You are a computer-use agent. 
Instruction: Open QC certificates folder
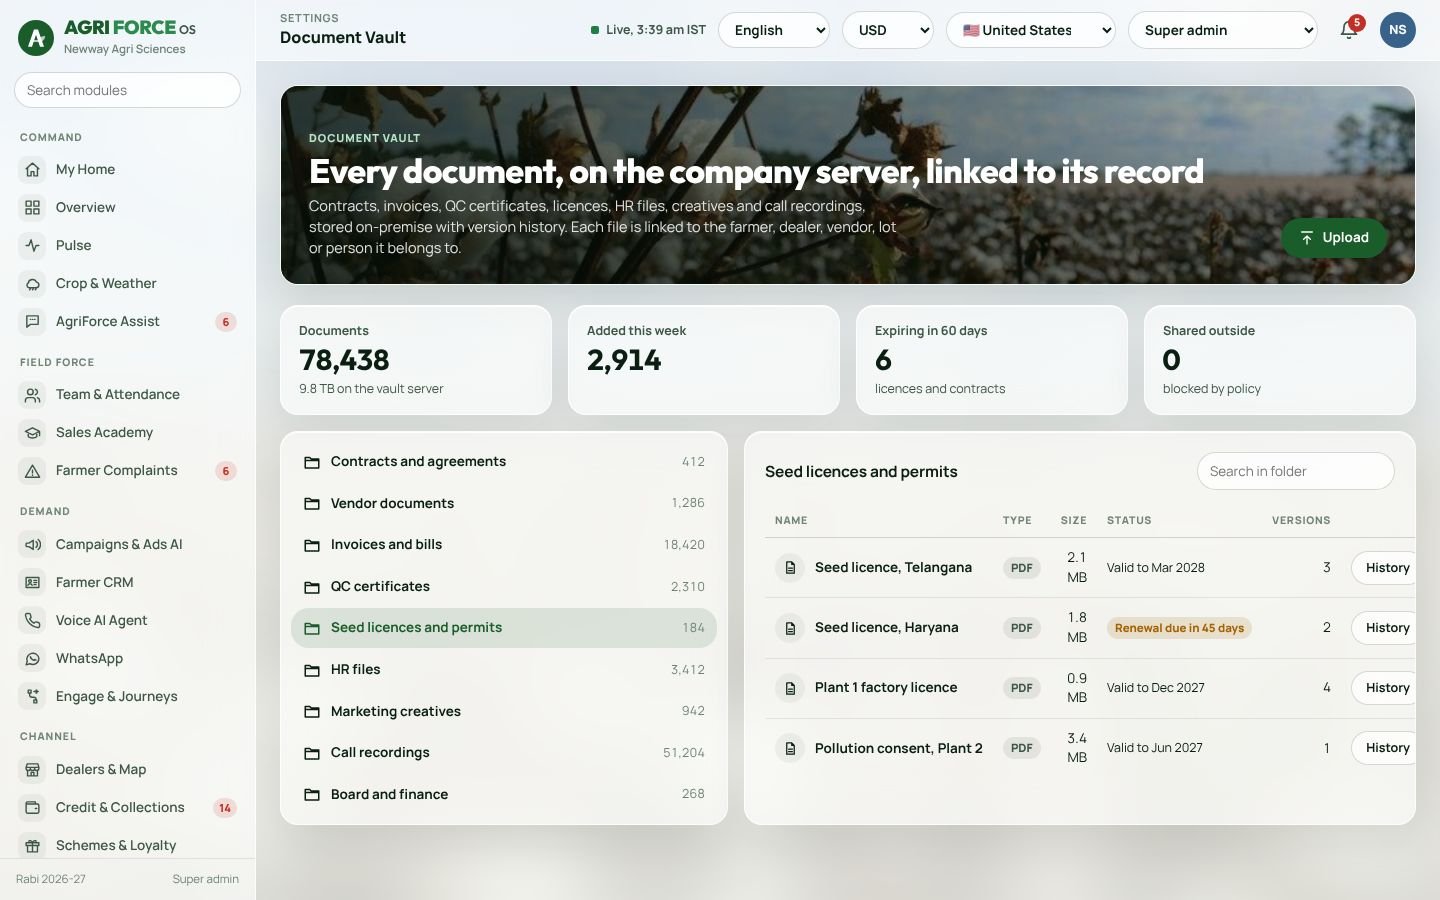tap(504, 586)
